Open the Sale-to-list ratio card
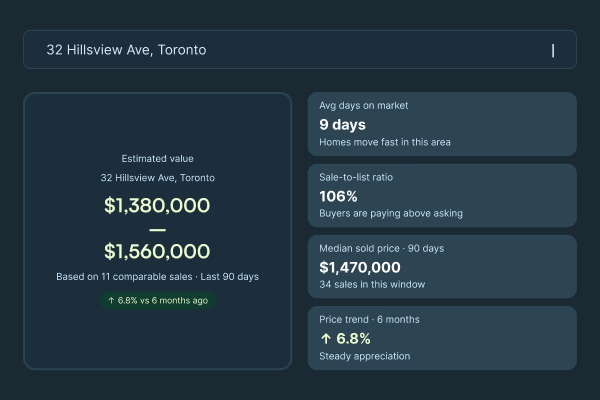Screen dimensions: 600x400 pos(442,196)
